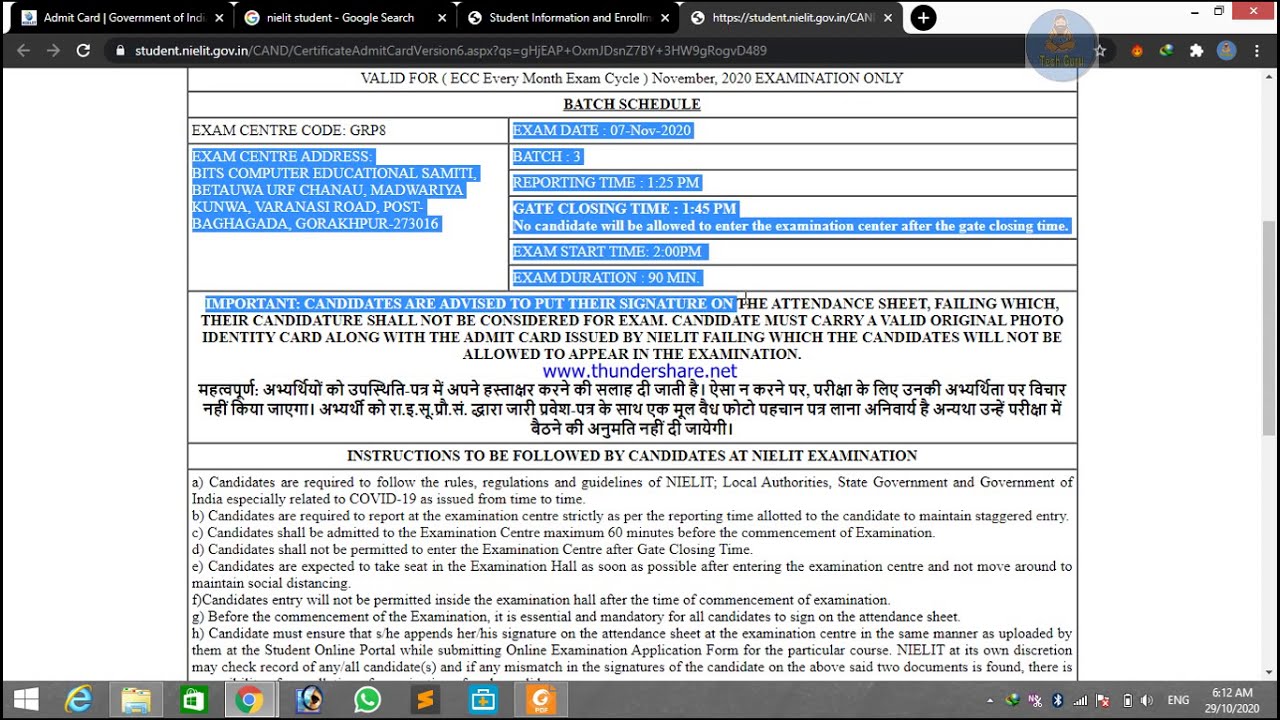Click the VALID FOR ECC November 2020 line
This screenshot has width=1280, height=720.
[632, 78]
